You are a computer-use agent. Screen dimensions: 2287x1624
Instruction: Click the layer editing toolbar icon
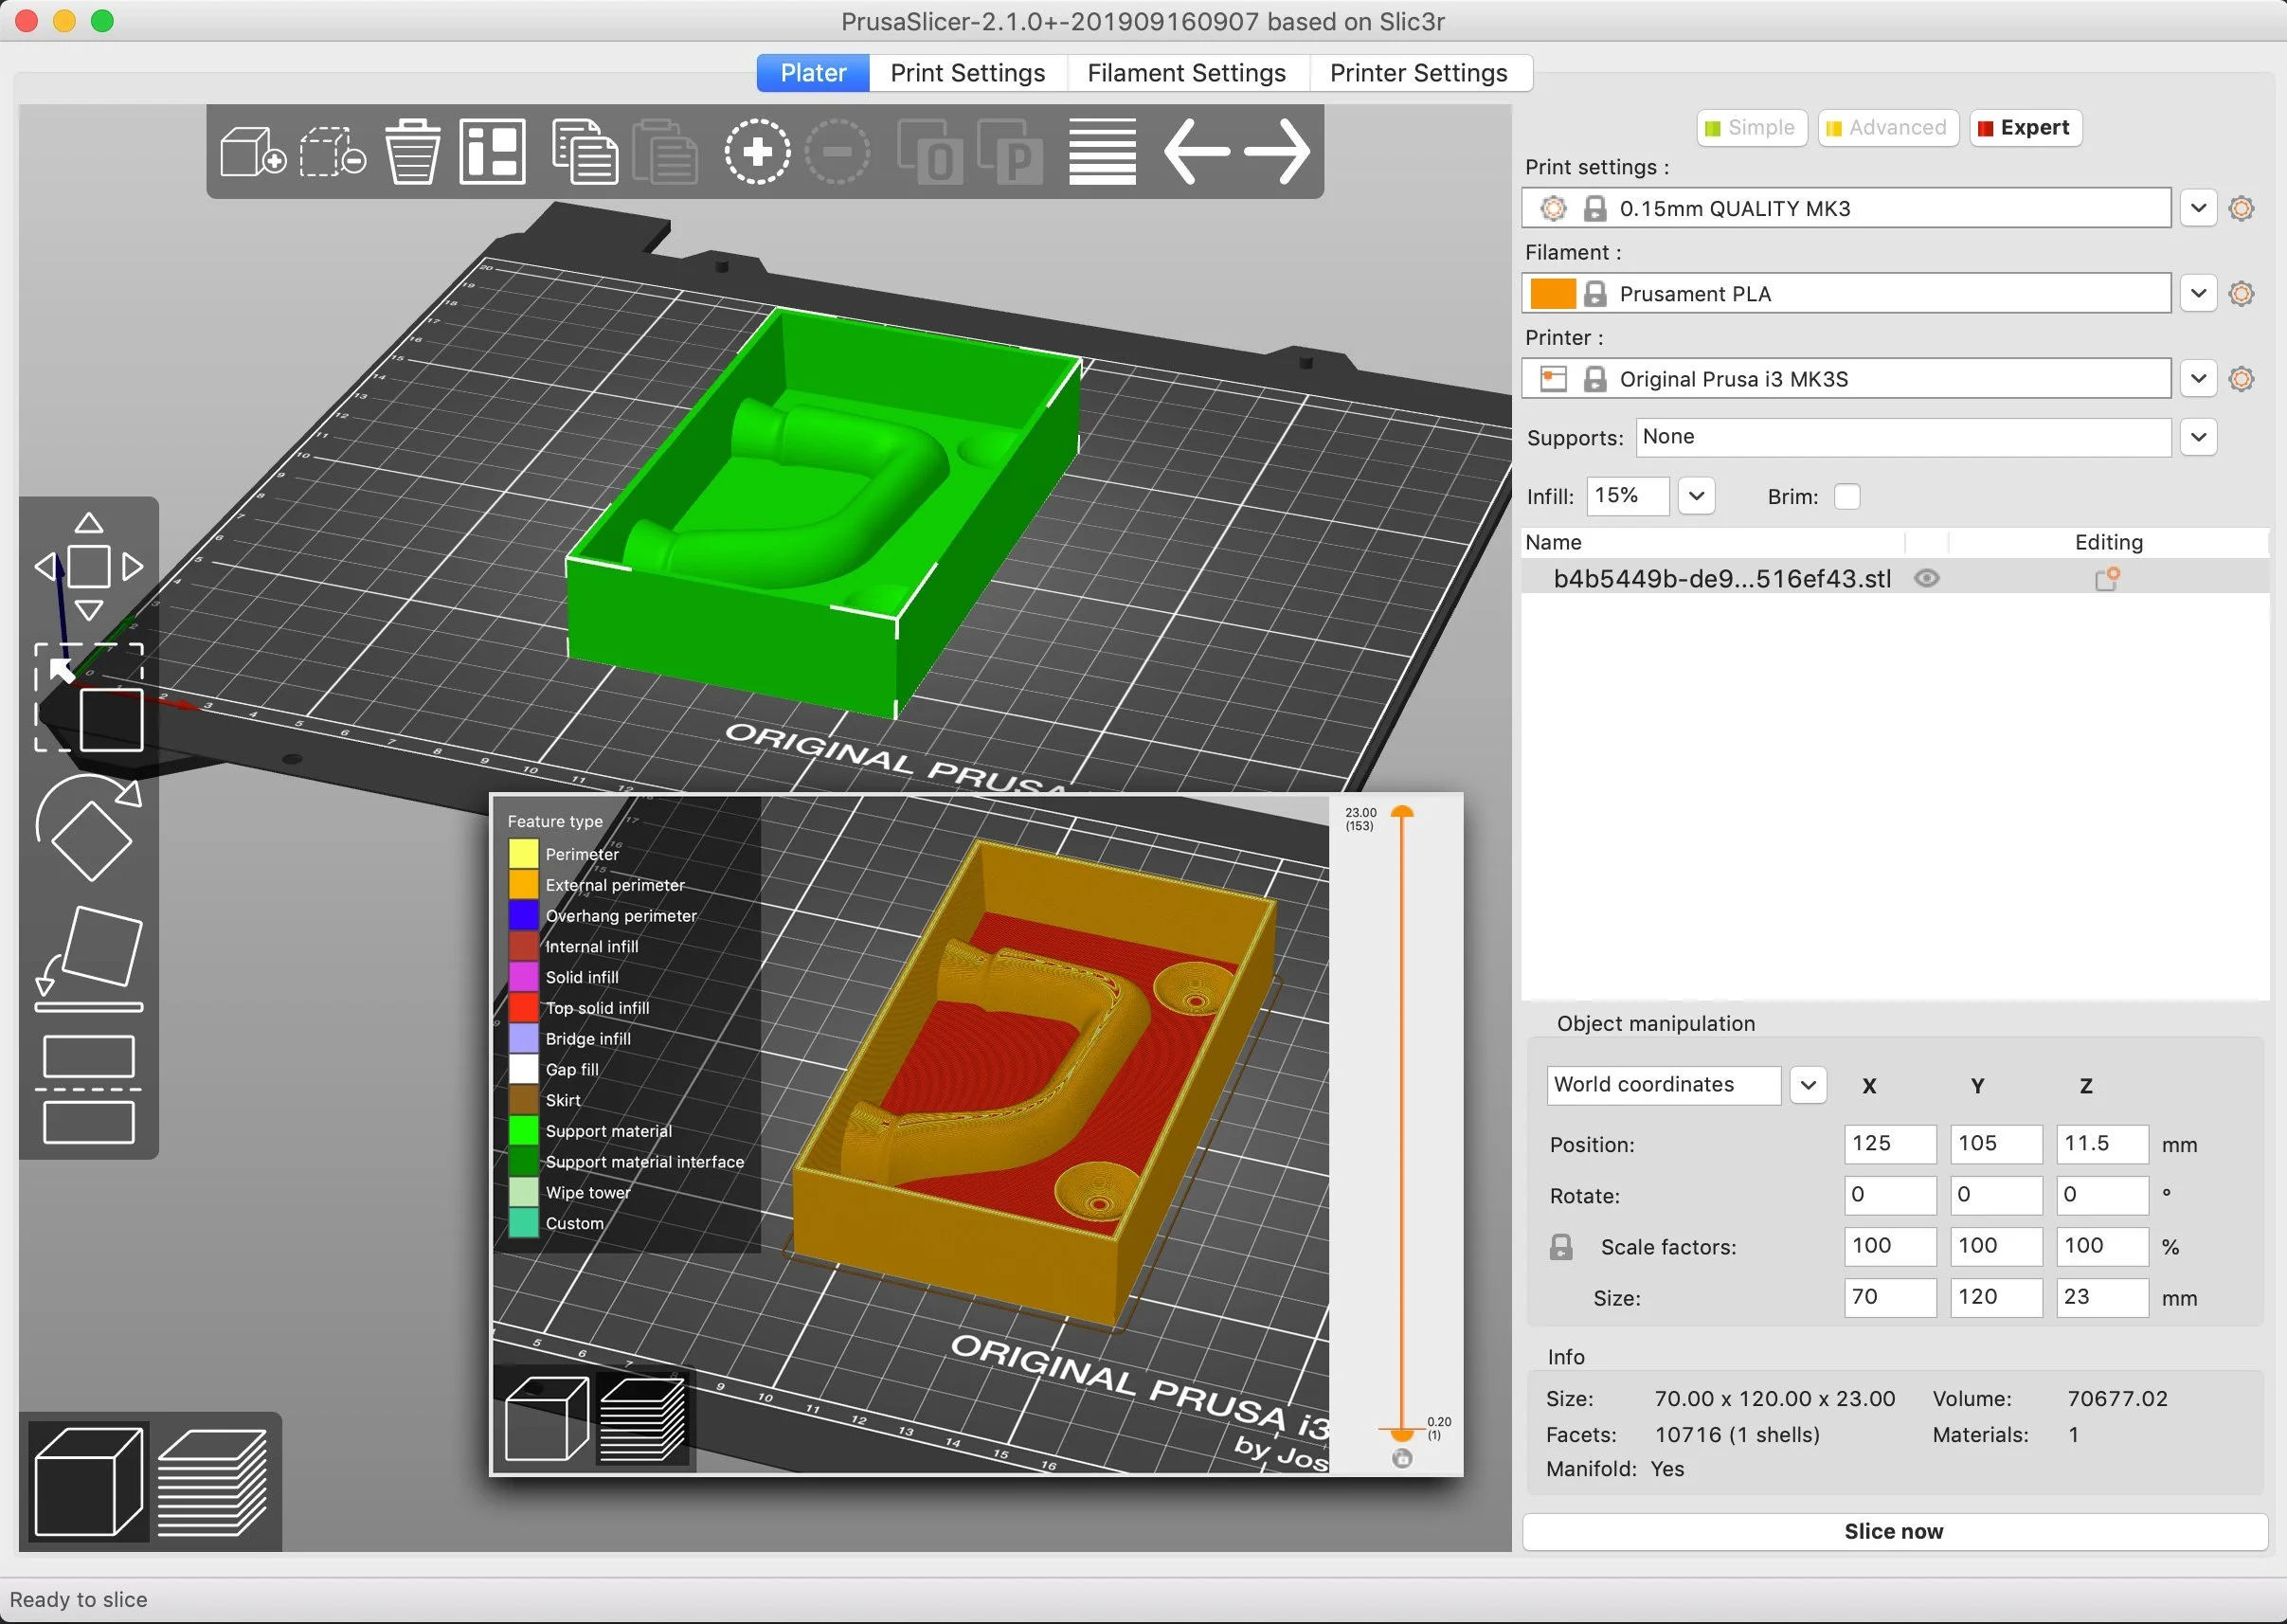[1102, 152]
